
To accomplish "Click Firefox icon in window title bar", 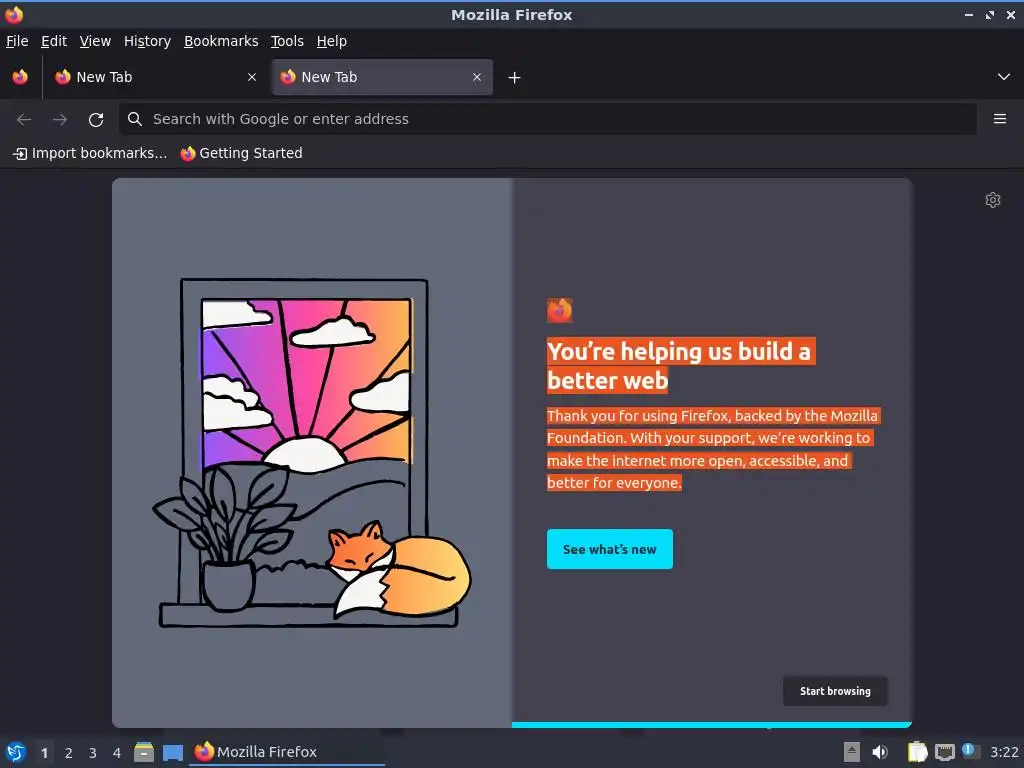I will point(14,14).
